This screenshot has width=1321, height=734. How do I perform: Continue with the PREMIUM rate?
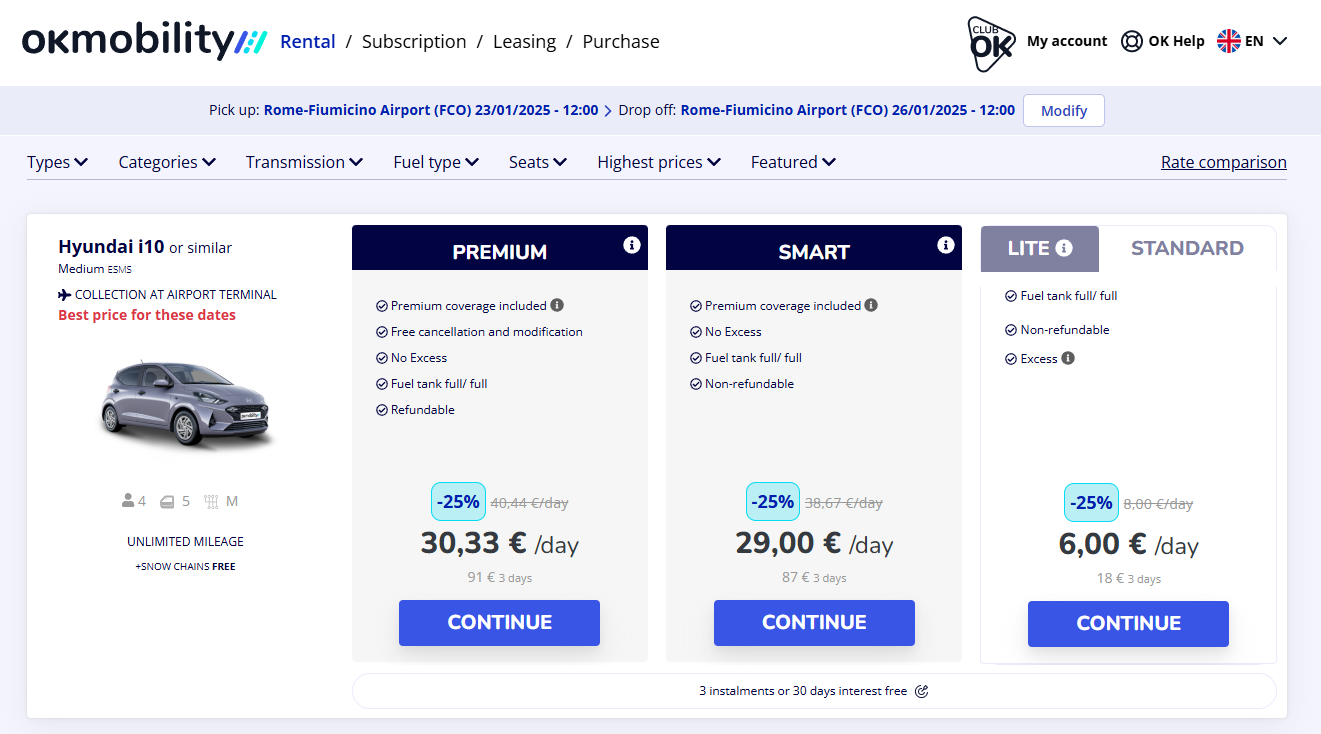pos(499,622)
